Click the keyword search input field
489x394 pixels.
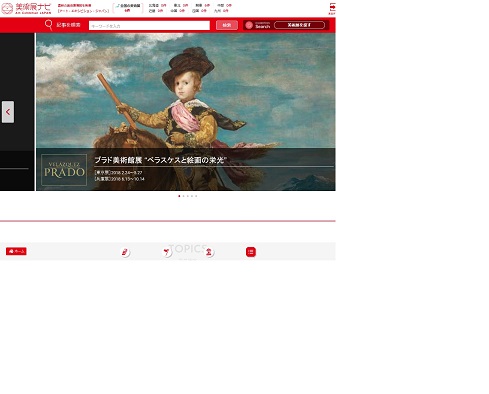pyautogui.click(x=149, y=26)
